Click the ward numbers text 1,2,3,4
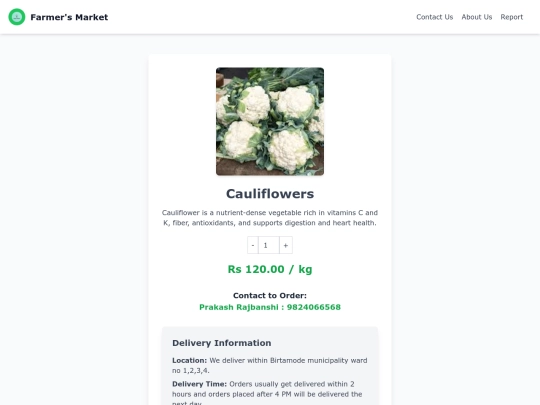 pos(196,371)
